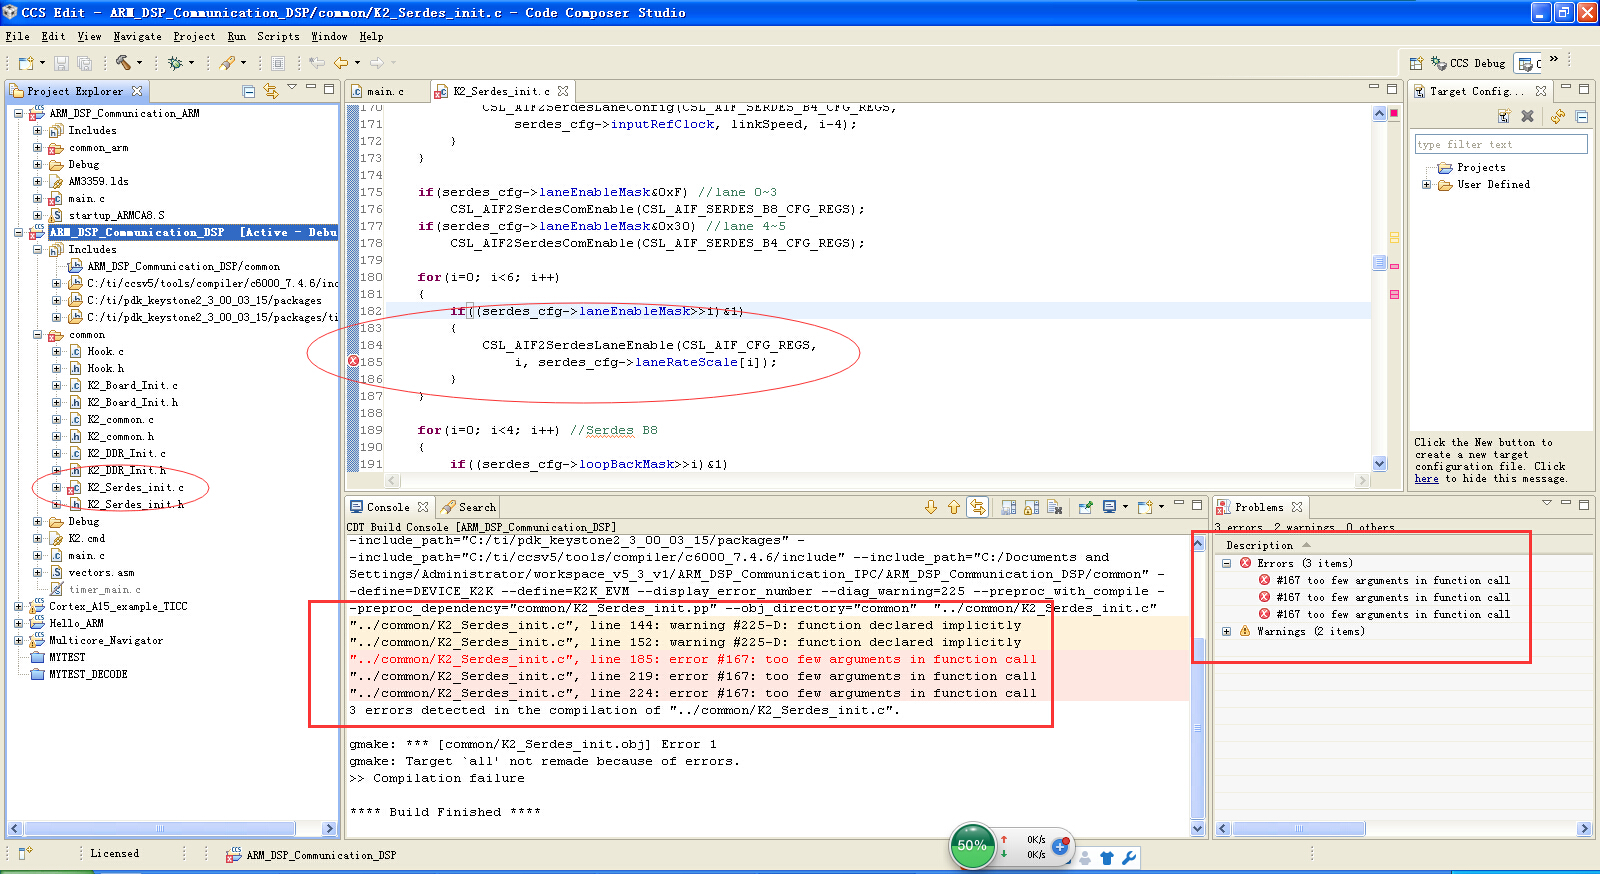Start debugging with the green bug icon
1600x874 pixels.
tap(175, 63)
